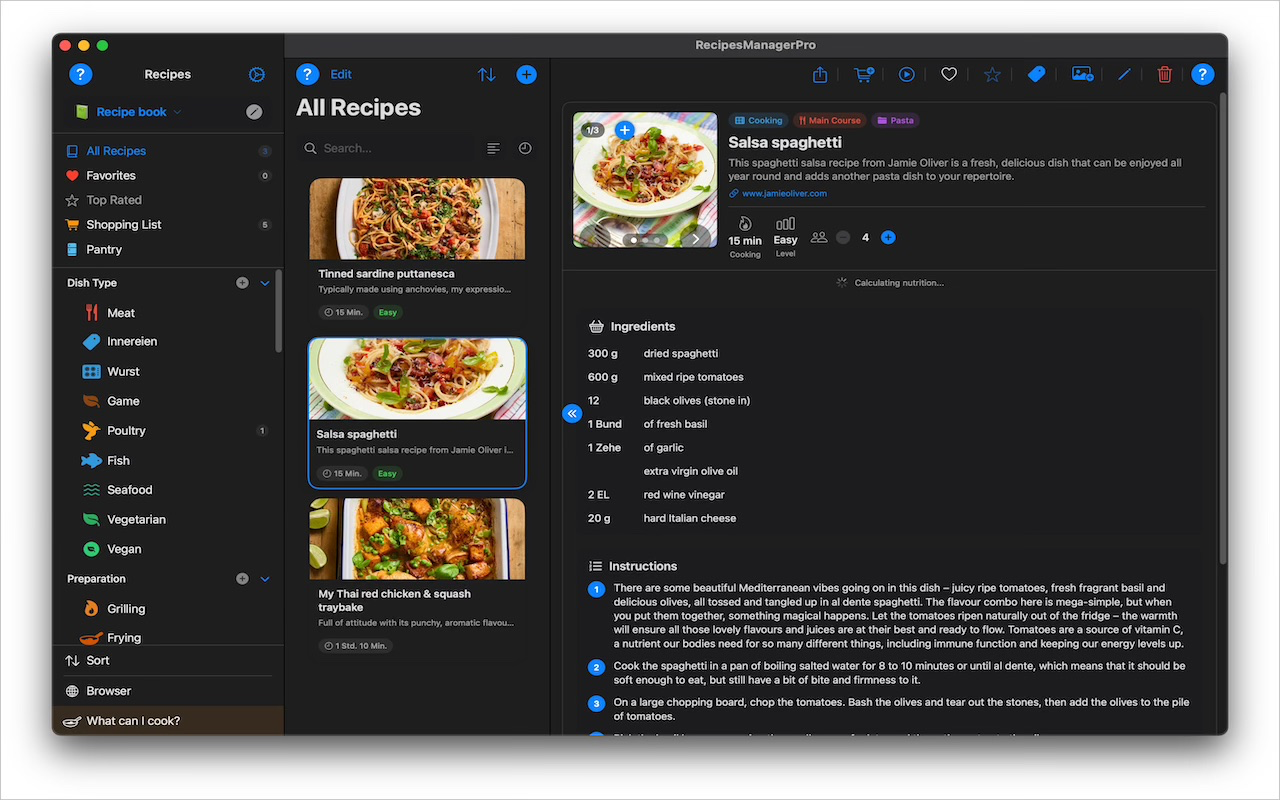Click the Pasta tag

896,120
